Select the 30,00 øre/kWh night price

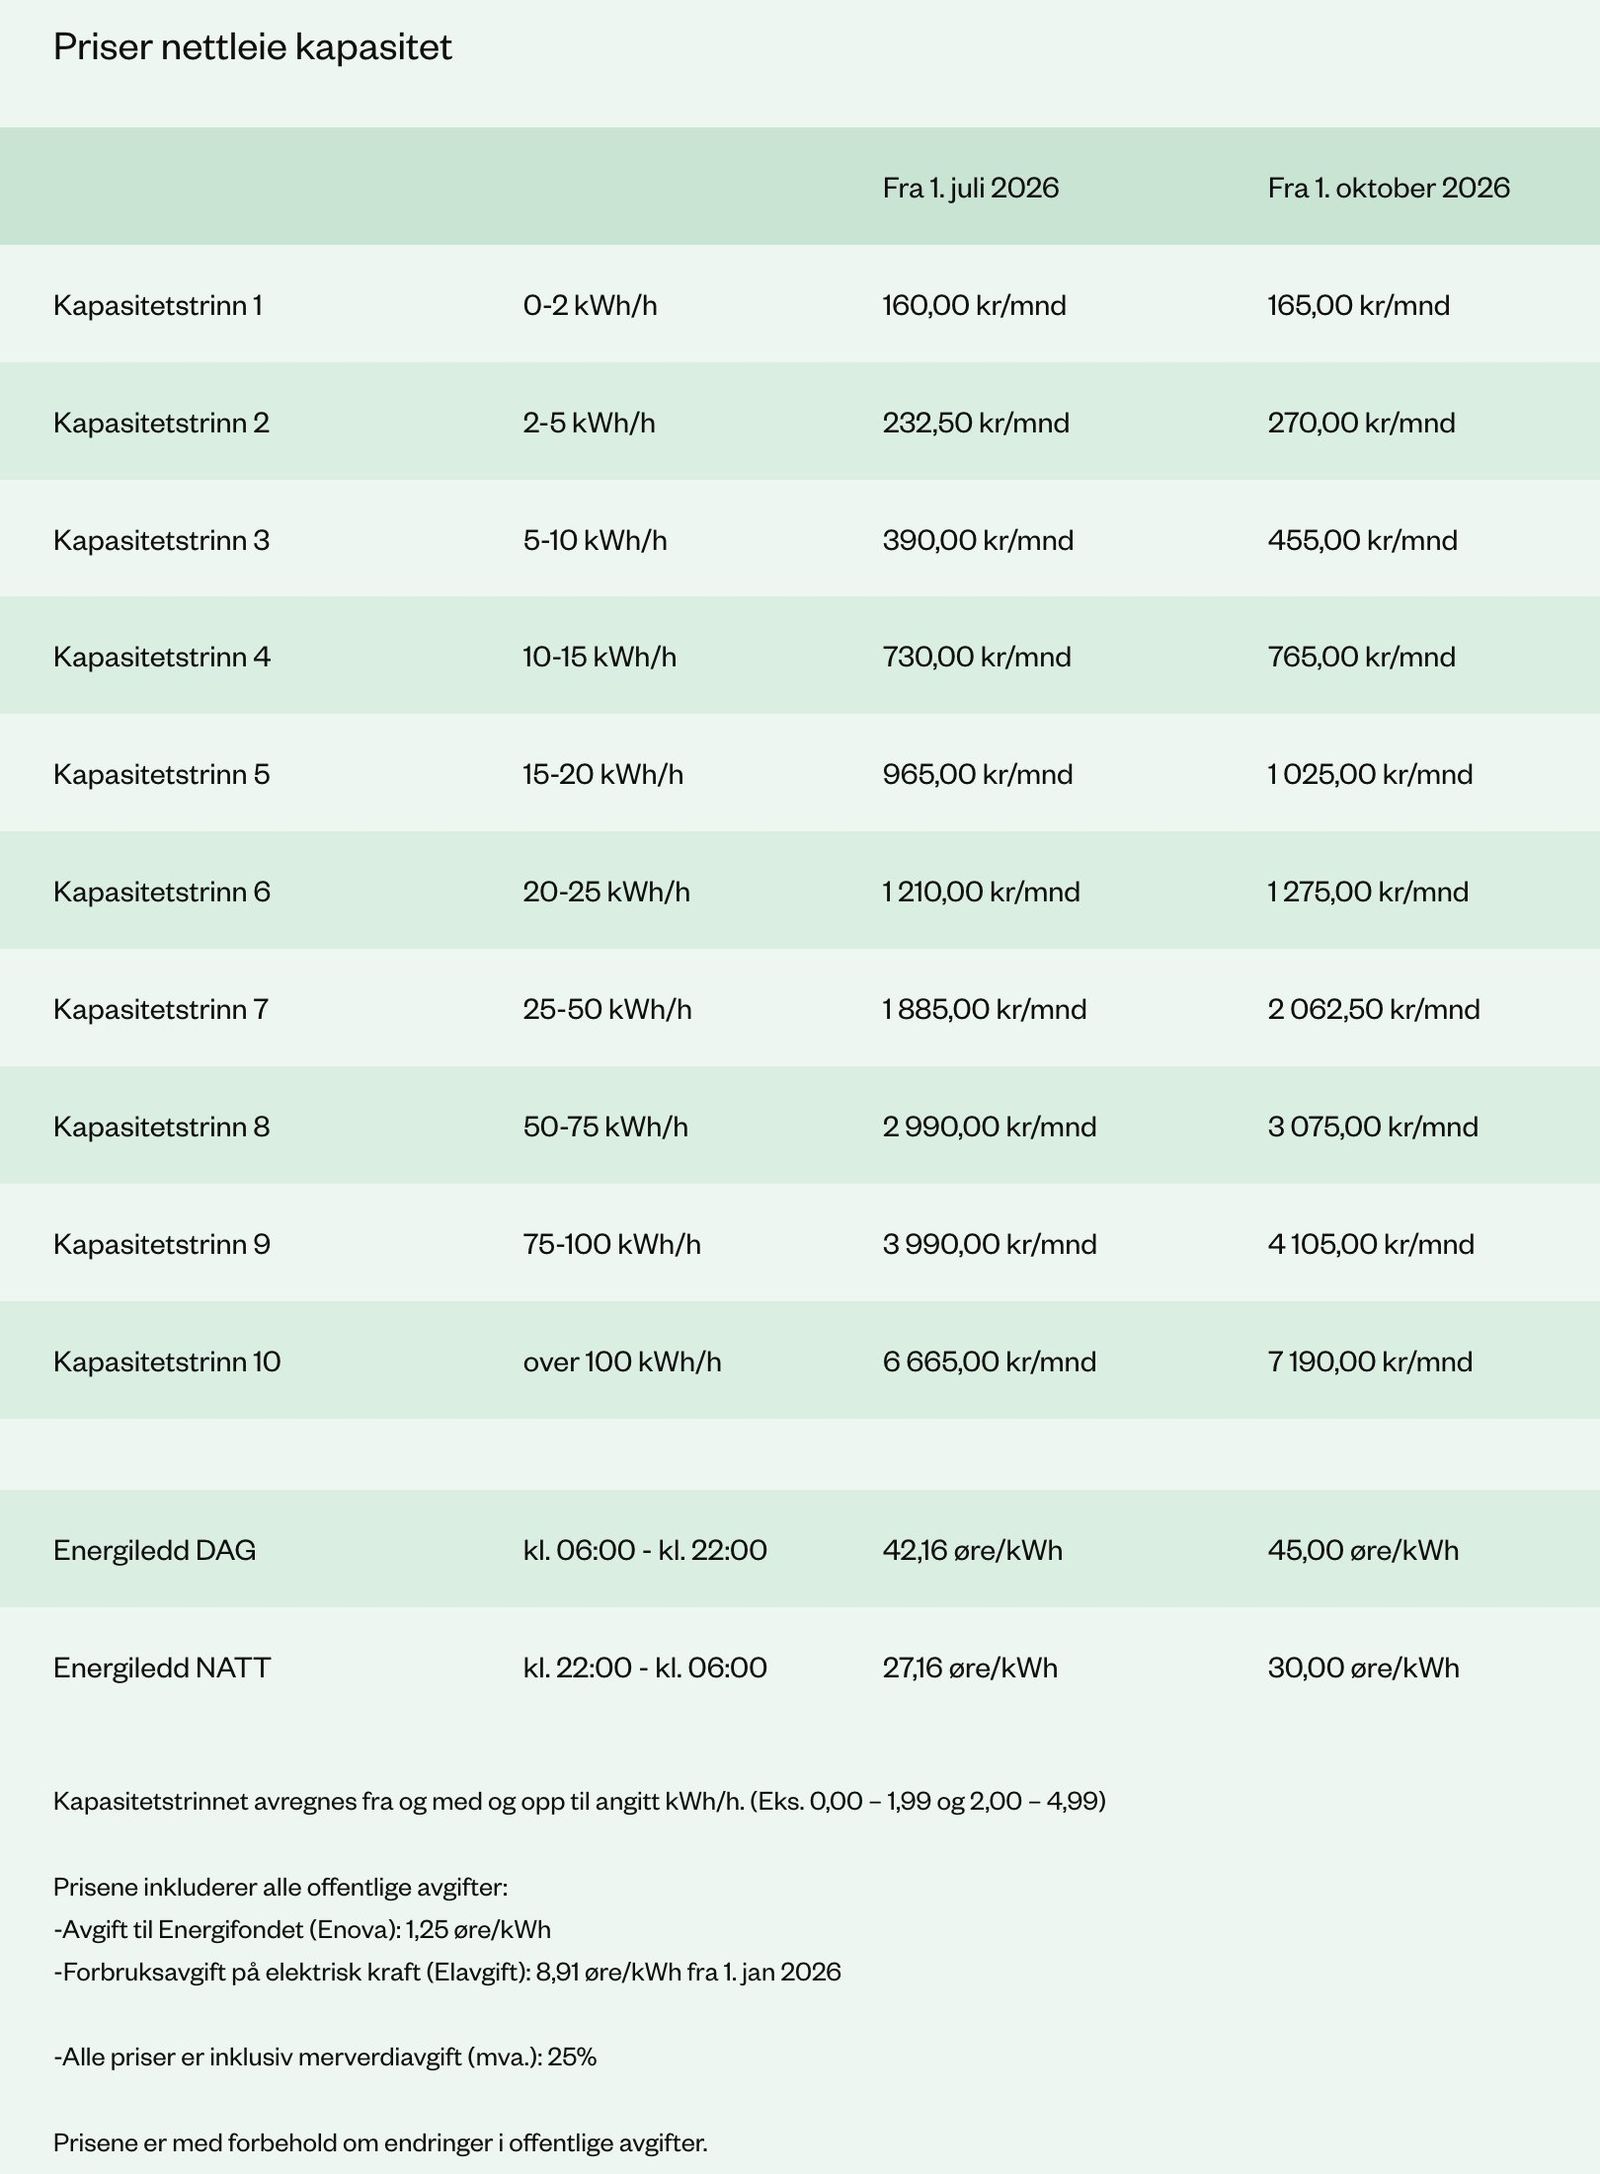[x=1364, y=1668]
